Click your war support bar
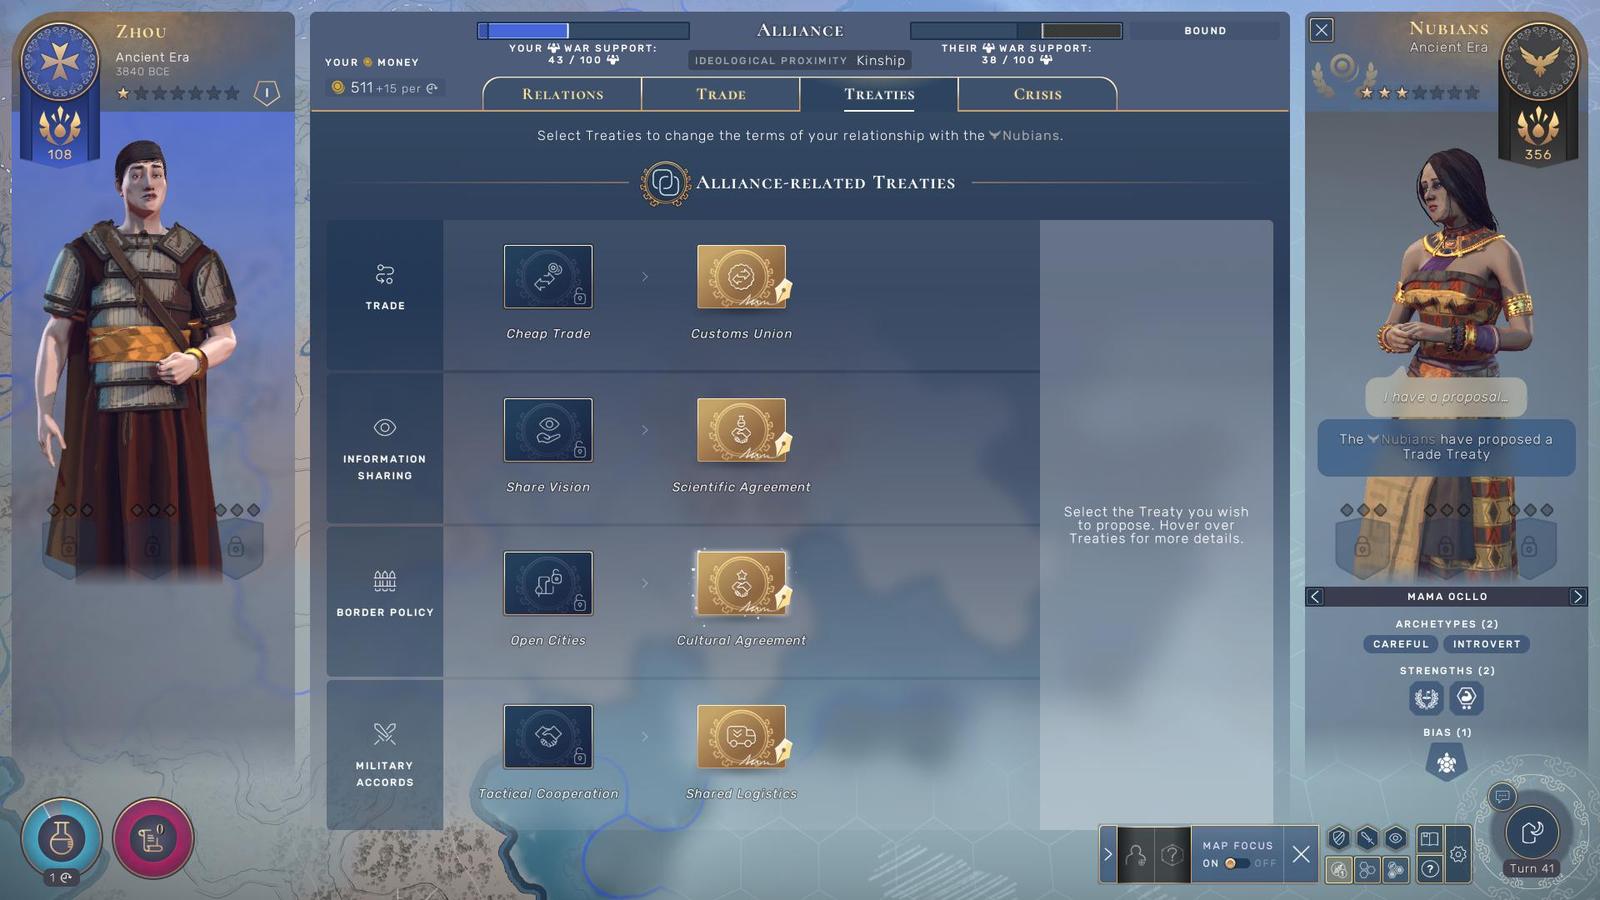The image size is (1600, 900). click(x=583, y=31)
